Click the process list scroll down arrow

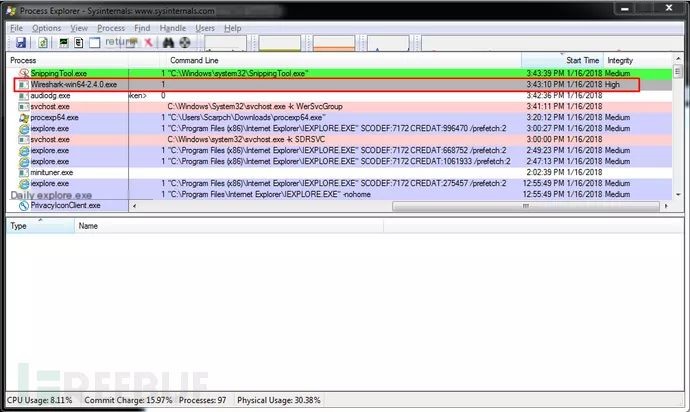tap(678, 194)
